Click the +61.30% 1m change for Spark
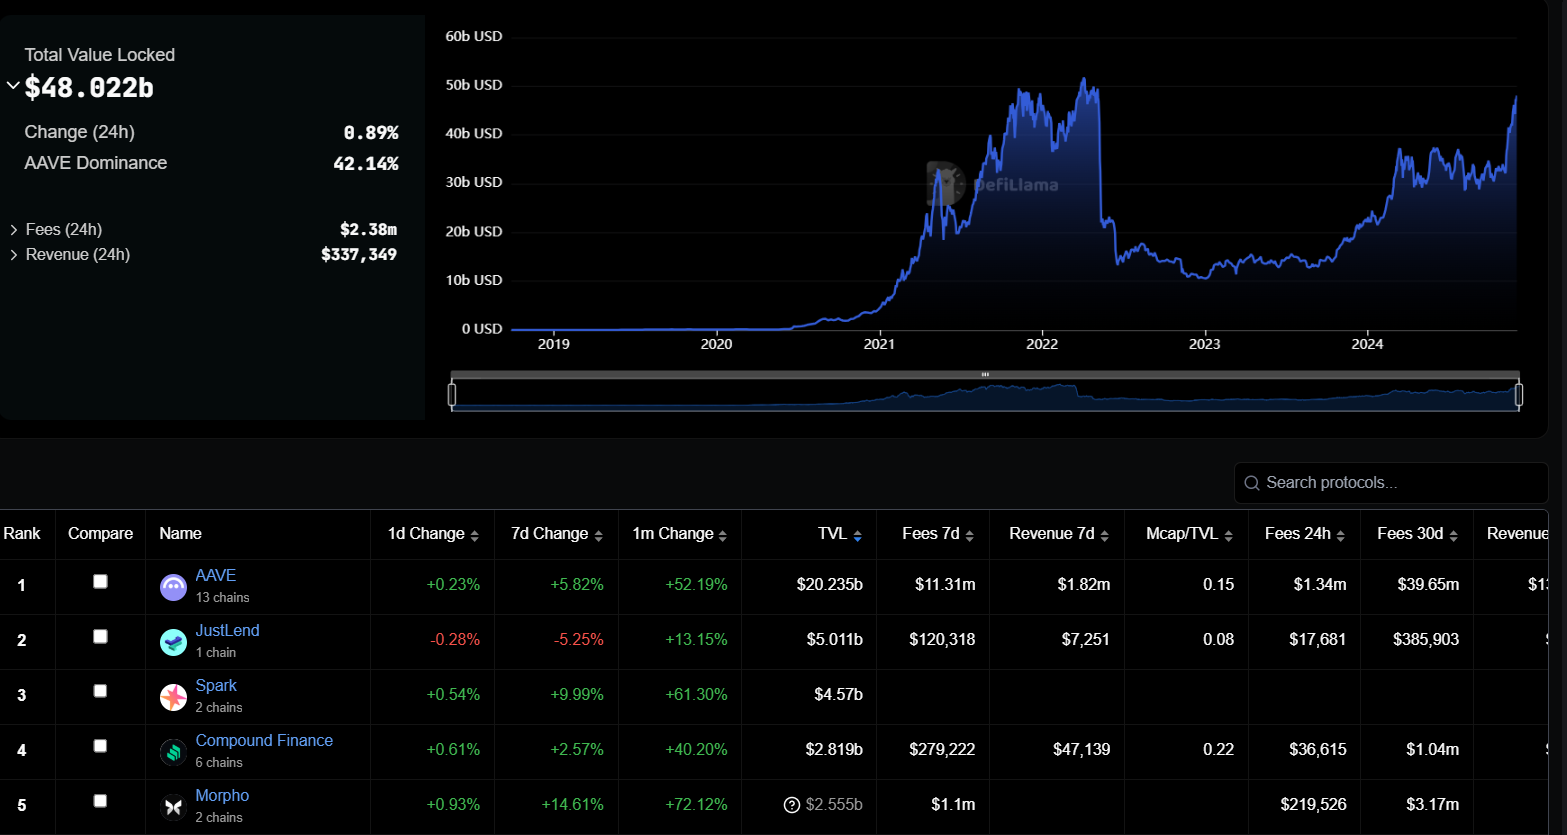 coord(696,695)
